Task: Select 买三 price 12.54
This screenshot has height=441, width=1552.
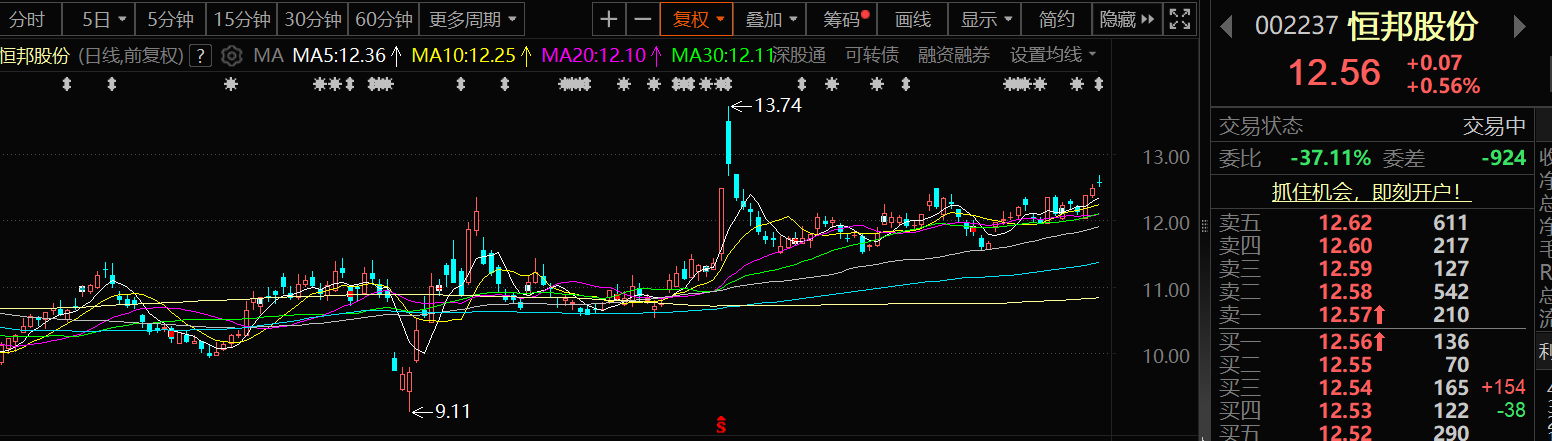Action: pyautogui.click(x=1345, y=388)
